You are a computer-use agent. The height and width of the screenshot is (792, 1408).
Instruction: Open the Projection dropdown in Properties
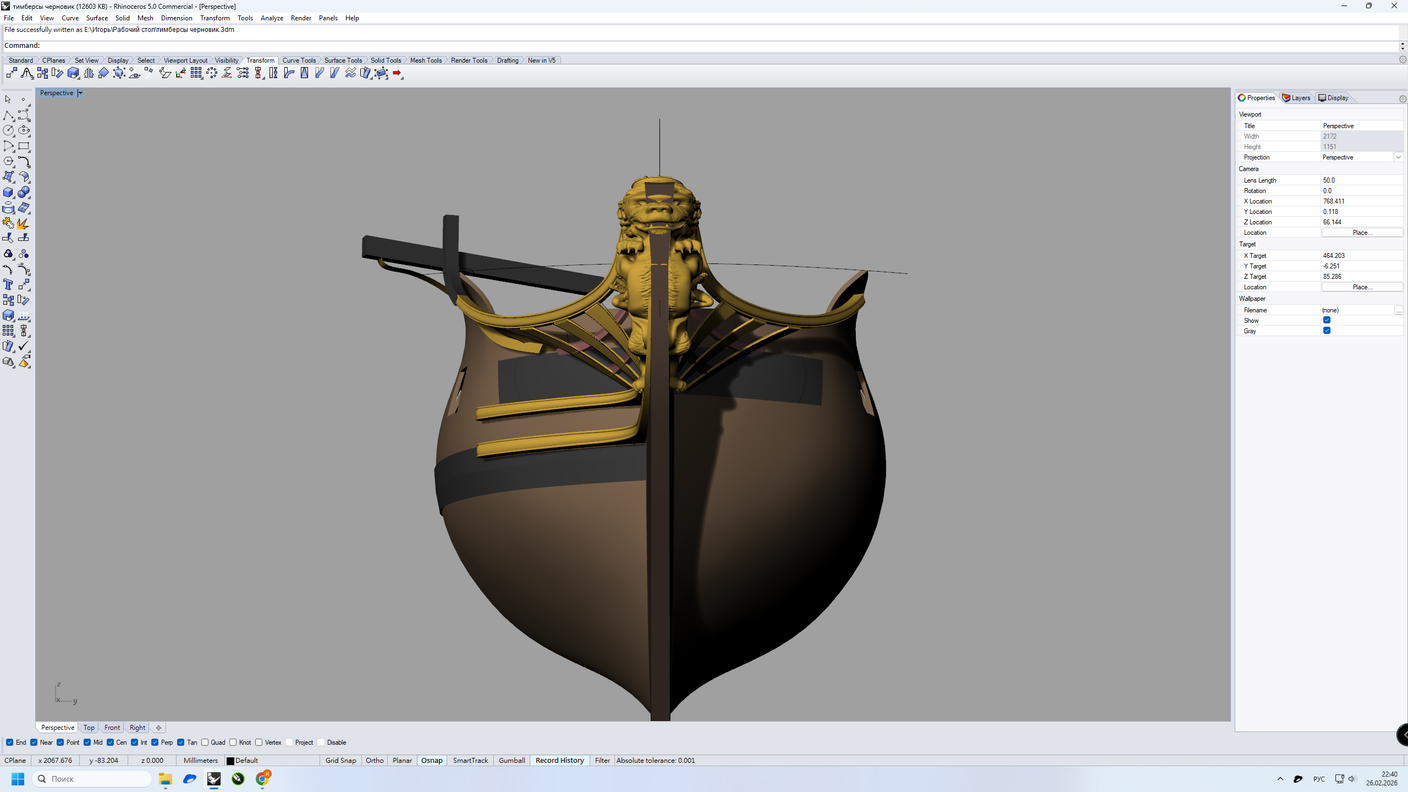[x=1397, y=157]
